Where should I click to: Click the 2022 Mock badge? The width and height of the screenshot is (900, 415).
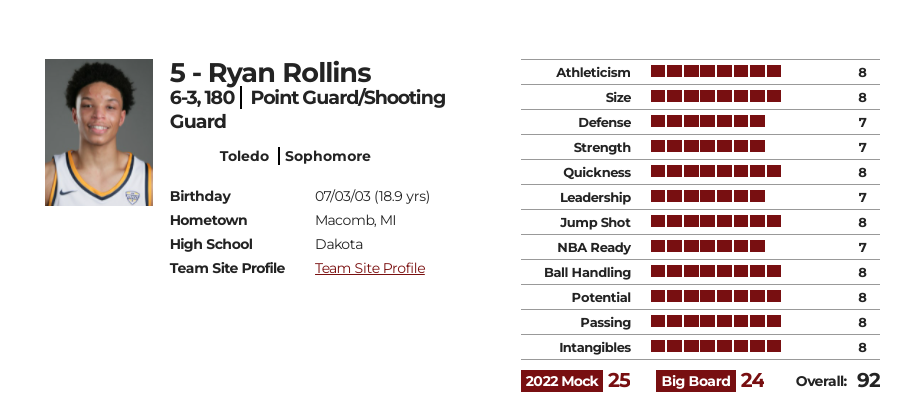point(562,381)
